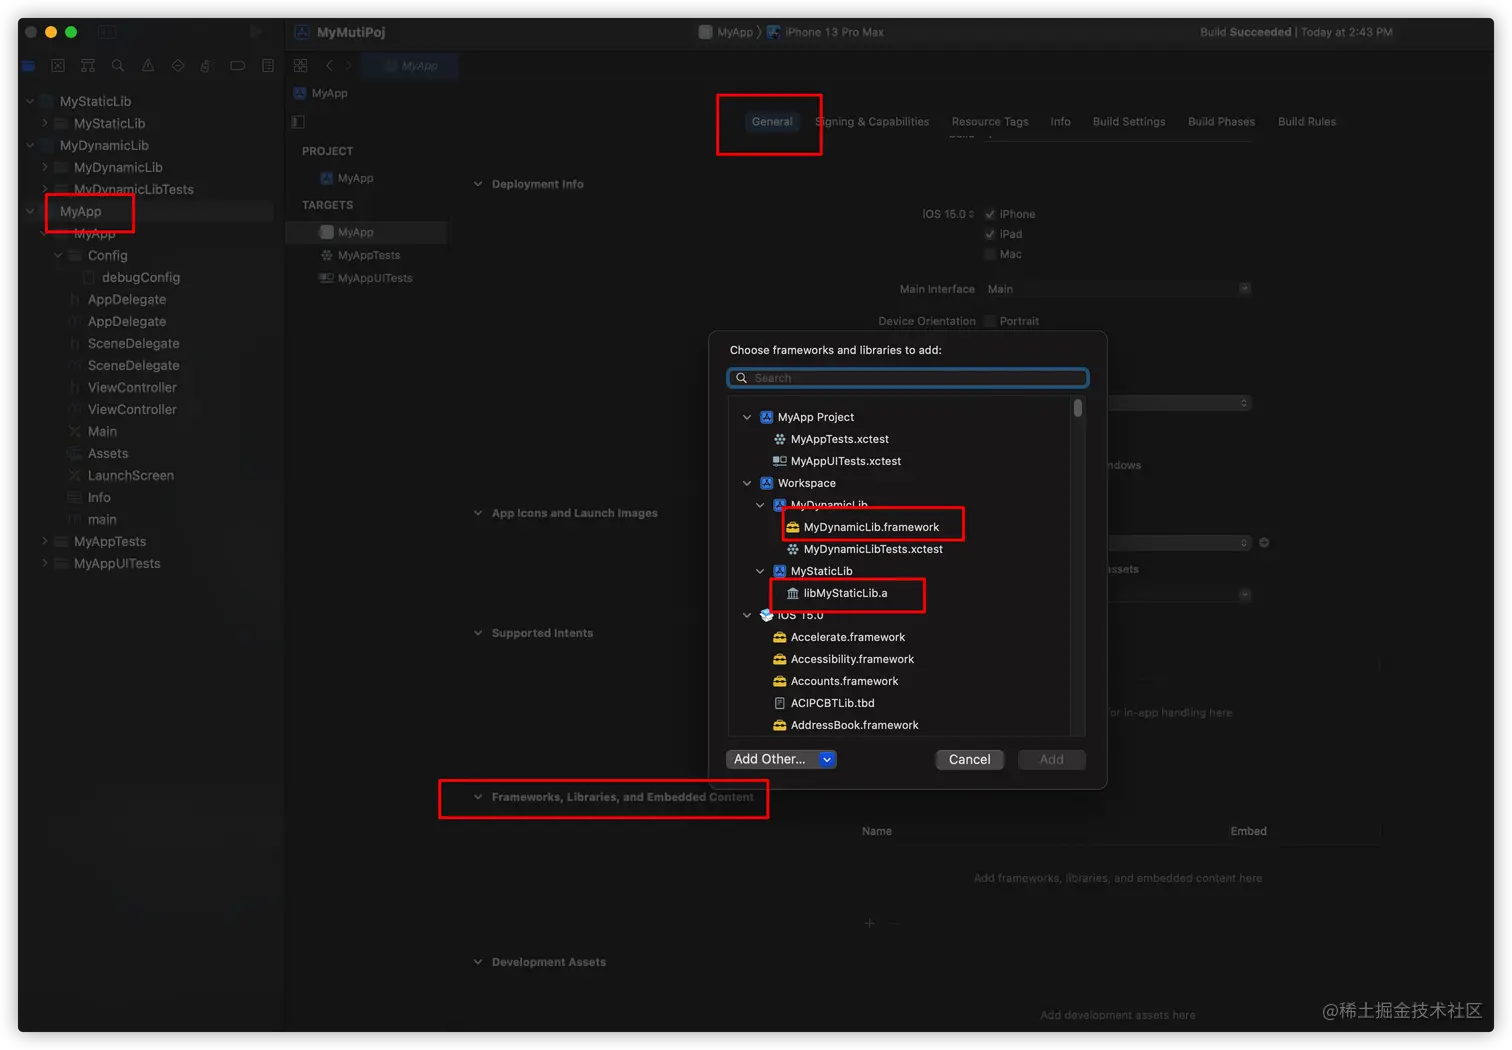Select the iPhone 13 Pro Max destination
Screen dimensions: 1512x1050
click(825, 32)
